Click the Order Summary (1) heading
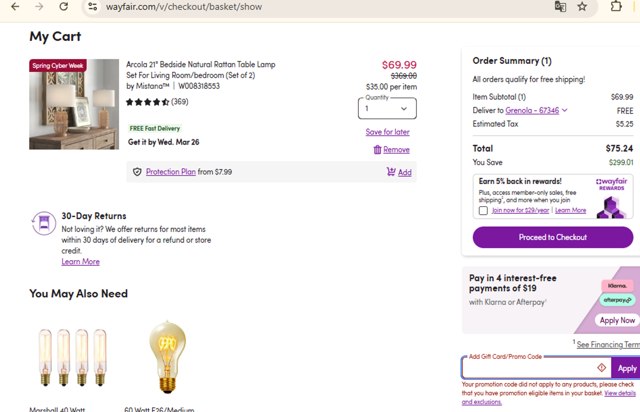Screen dimensions: 640x412 (512, 61)
